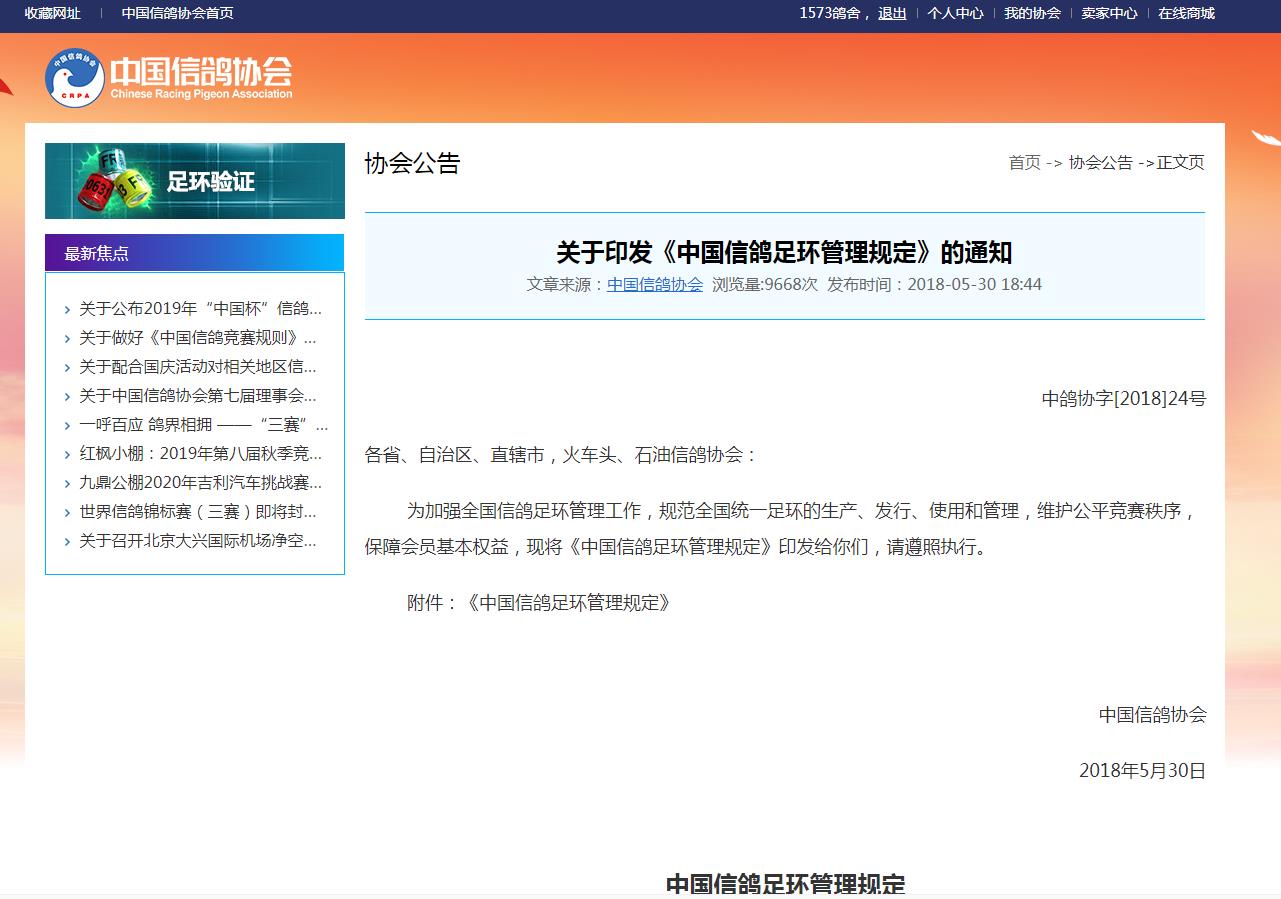Image resolution: width=1281 pixels, height=899 pixels.
Task: Click the CRPA pigeon logo
Action: [74, 77]
